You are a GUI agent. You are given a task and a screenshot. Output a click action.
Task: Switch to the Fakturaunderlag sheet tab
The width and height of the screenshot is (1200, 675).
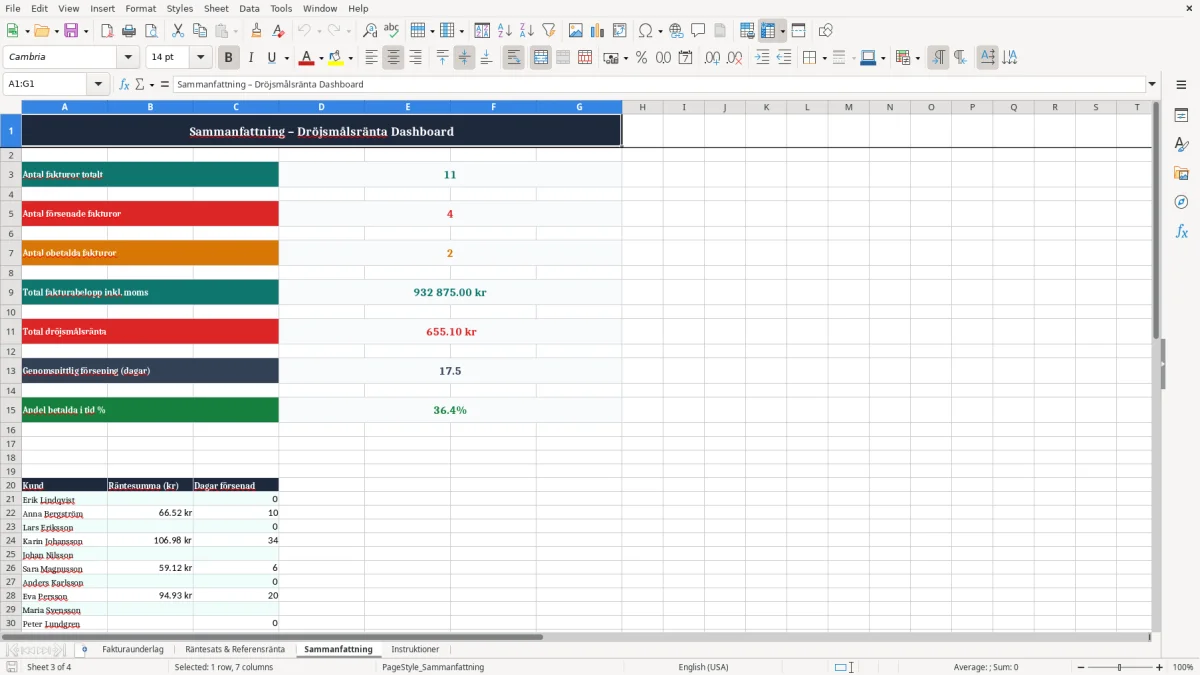pos(133,649)
